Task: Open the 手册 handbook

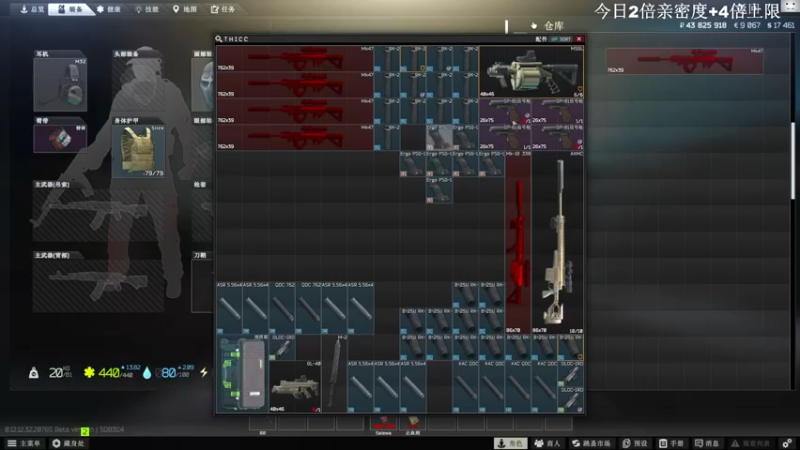Action: [x=671, y=443]
